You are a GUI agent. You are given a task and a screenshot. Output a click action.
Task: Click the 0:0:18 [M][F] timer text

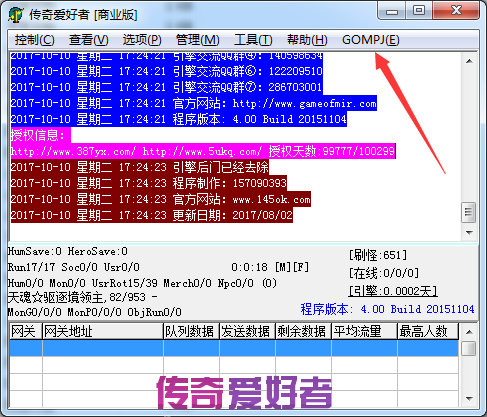(x=270, y=267)
